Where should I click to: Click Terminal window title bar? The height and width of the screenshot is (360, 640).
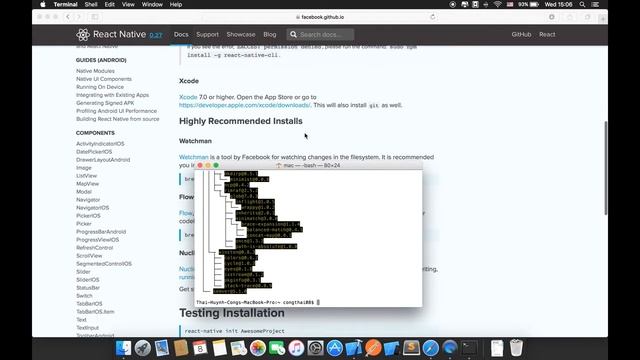click(309, 165)
